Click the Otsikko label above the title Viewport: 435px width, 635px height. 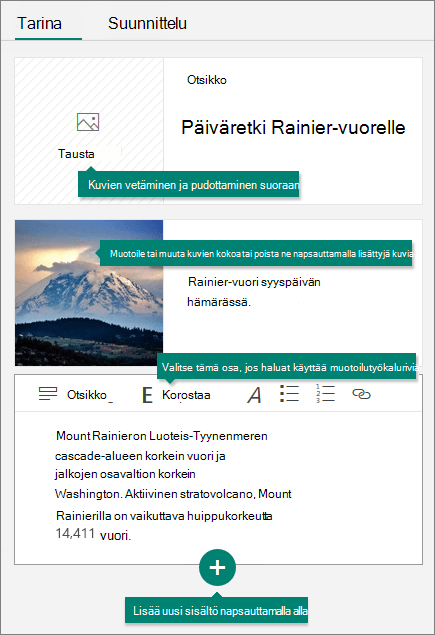pyautogui.click(x=207, y=80)
